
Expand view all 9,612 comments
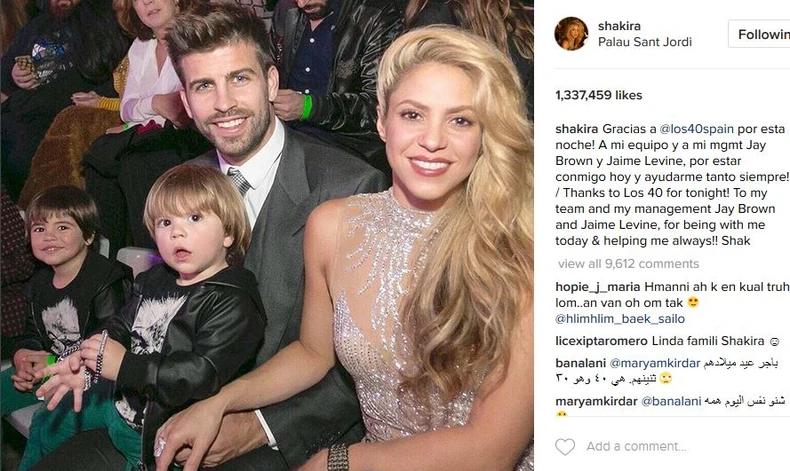click(x=628, y=264)
